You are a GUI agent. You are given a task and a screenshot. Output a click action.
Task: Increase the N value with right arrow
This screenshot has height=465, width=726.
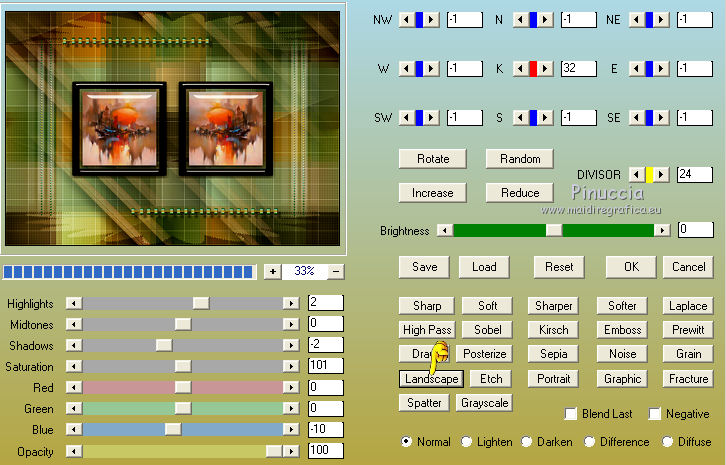coord(545,19)
